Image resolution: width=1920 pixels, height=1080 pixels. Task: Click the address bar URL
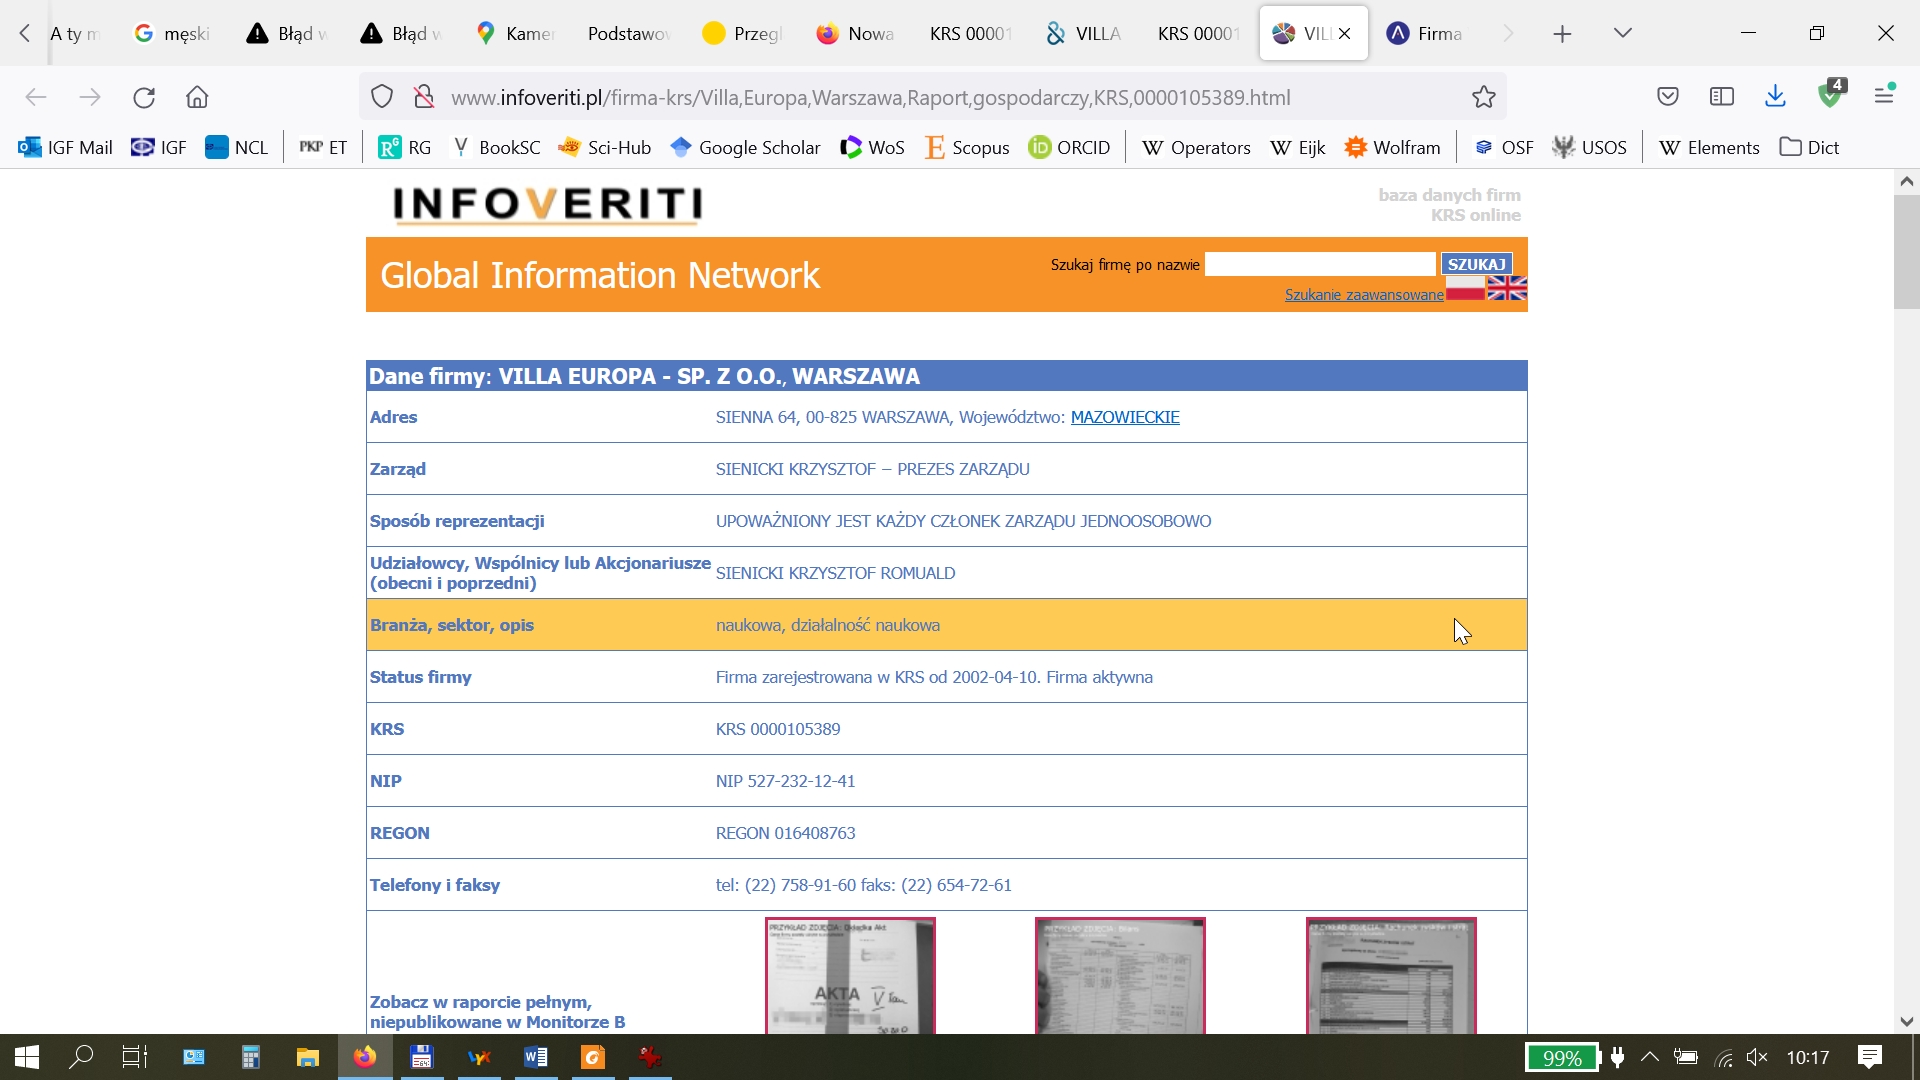click(870, 97)
